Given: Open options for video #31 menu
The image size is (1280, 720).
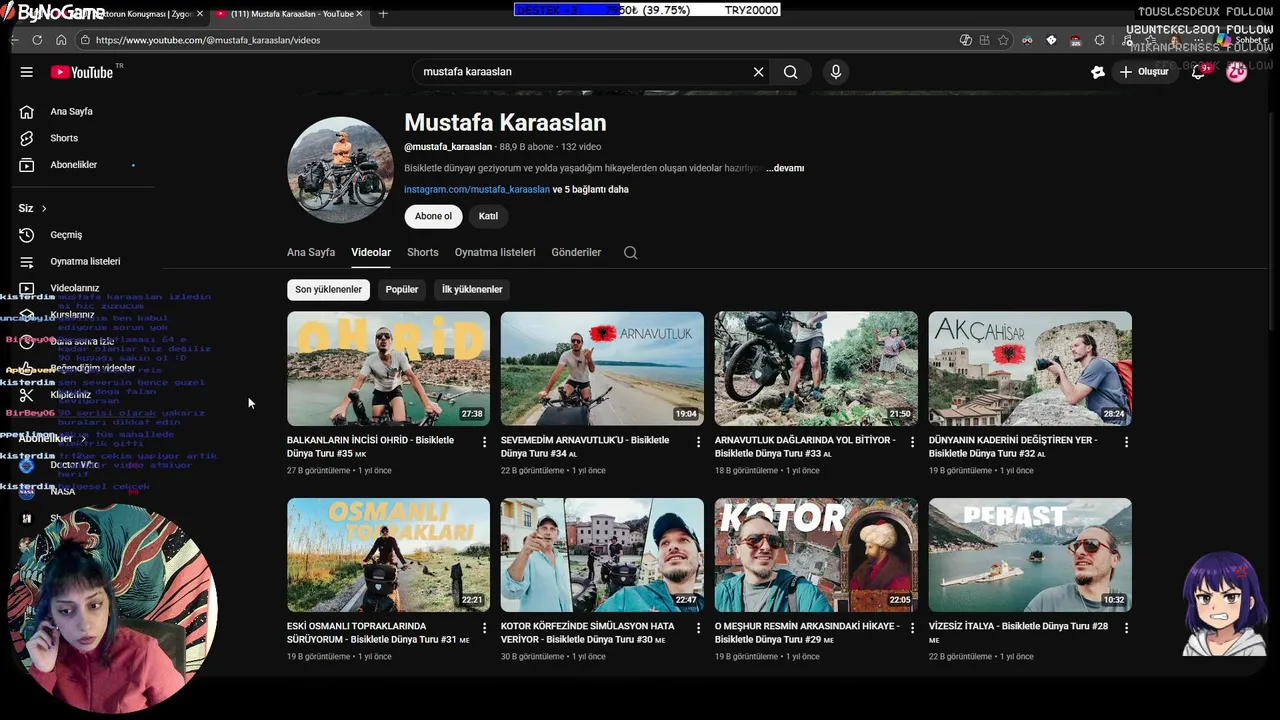Looking at the screenshot, I should click(485, 628).
